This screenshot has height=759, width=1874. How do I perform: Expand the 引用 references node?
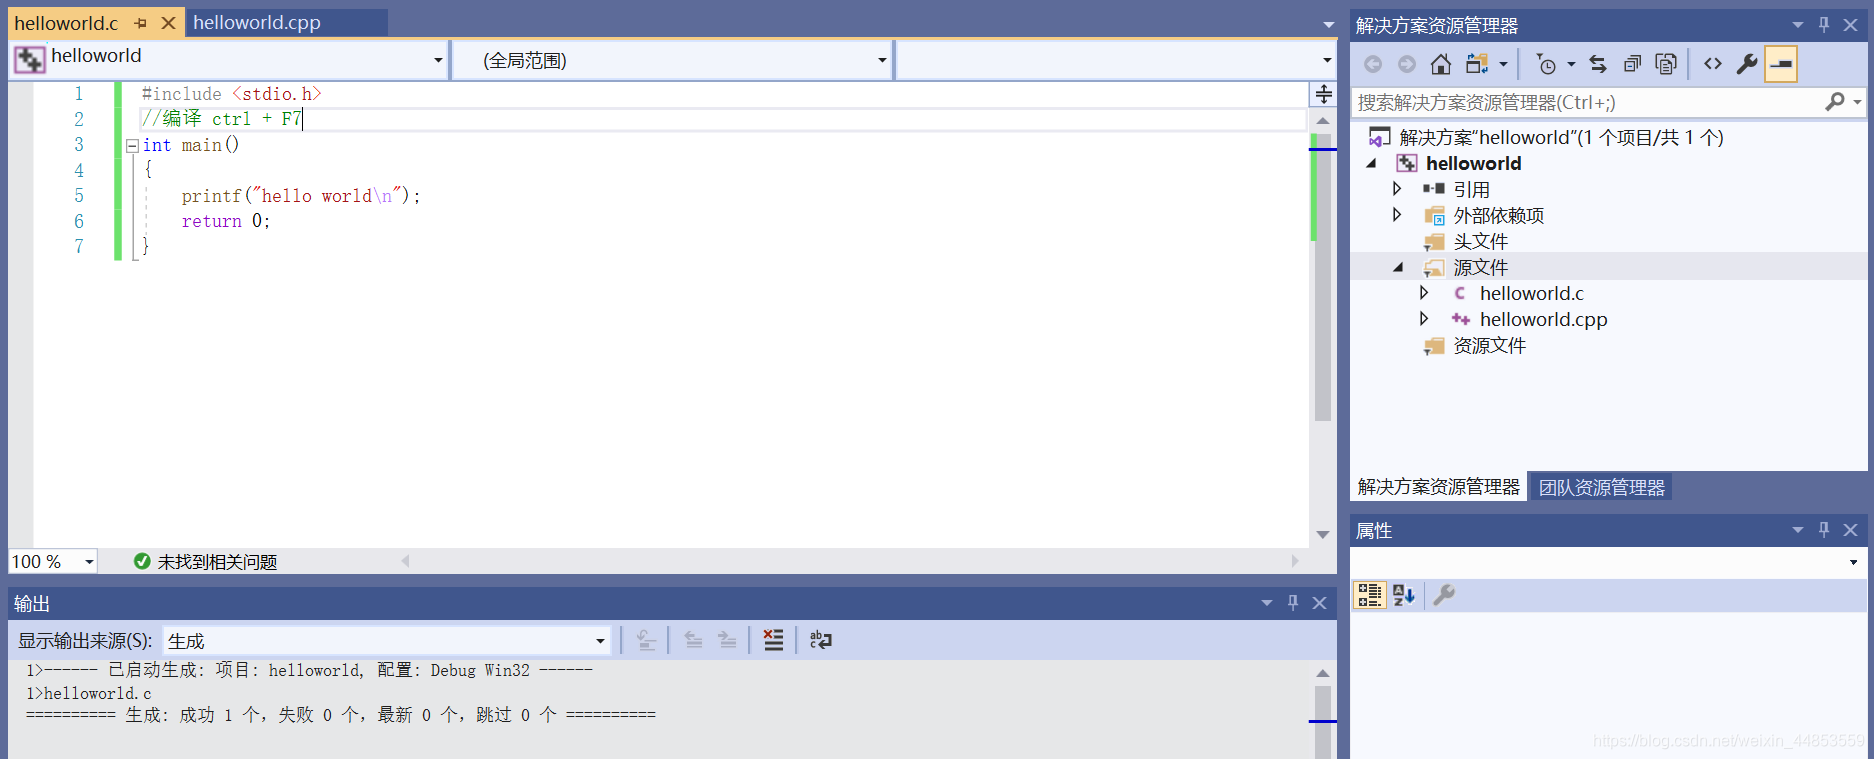(x=1397, y=188)
